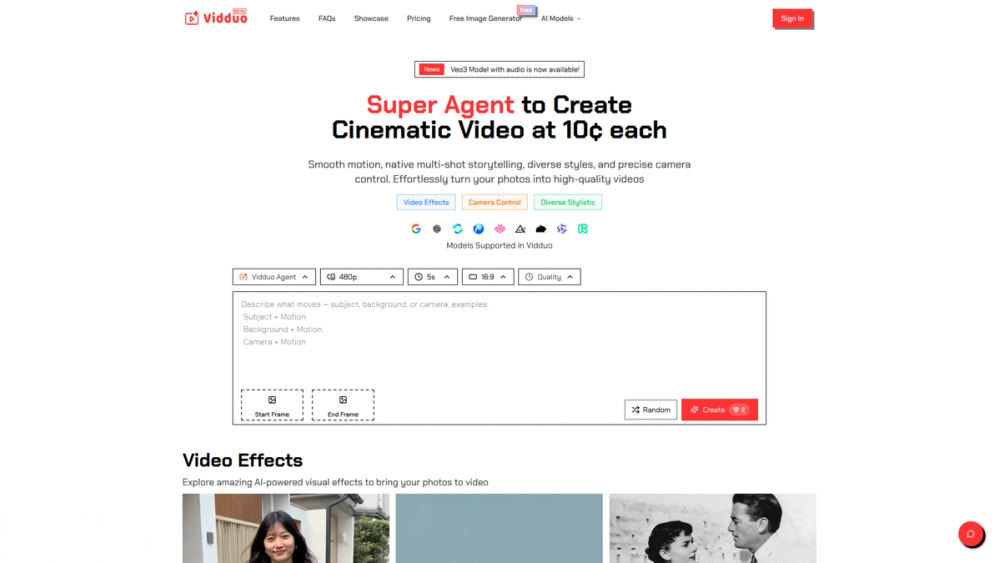The image size is (1000, 563).
Task: Click the Random prompt button
Action: pos(651,410)
